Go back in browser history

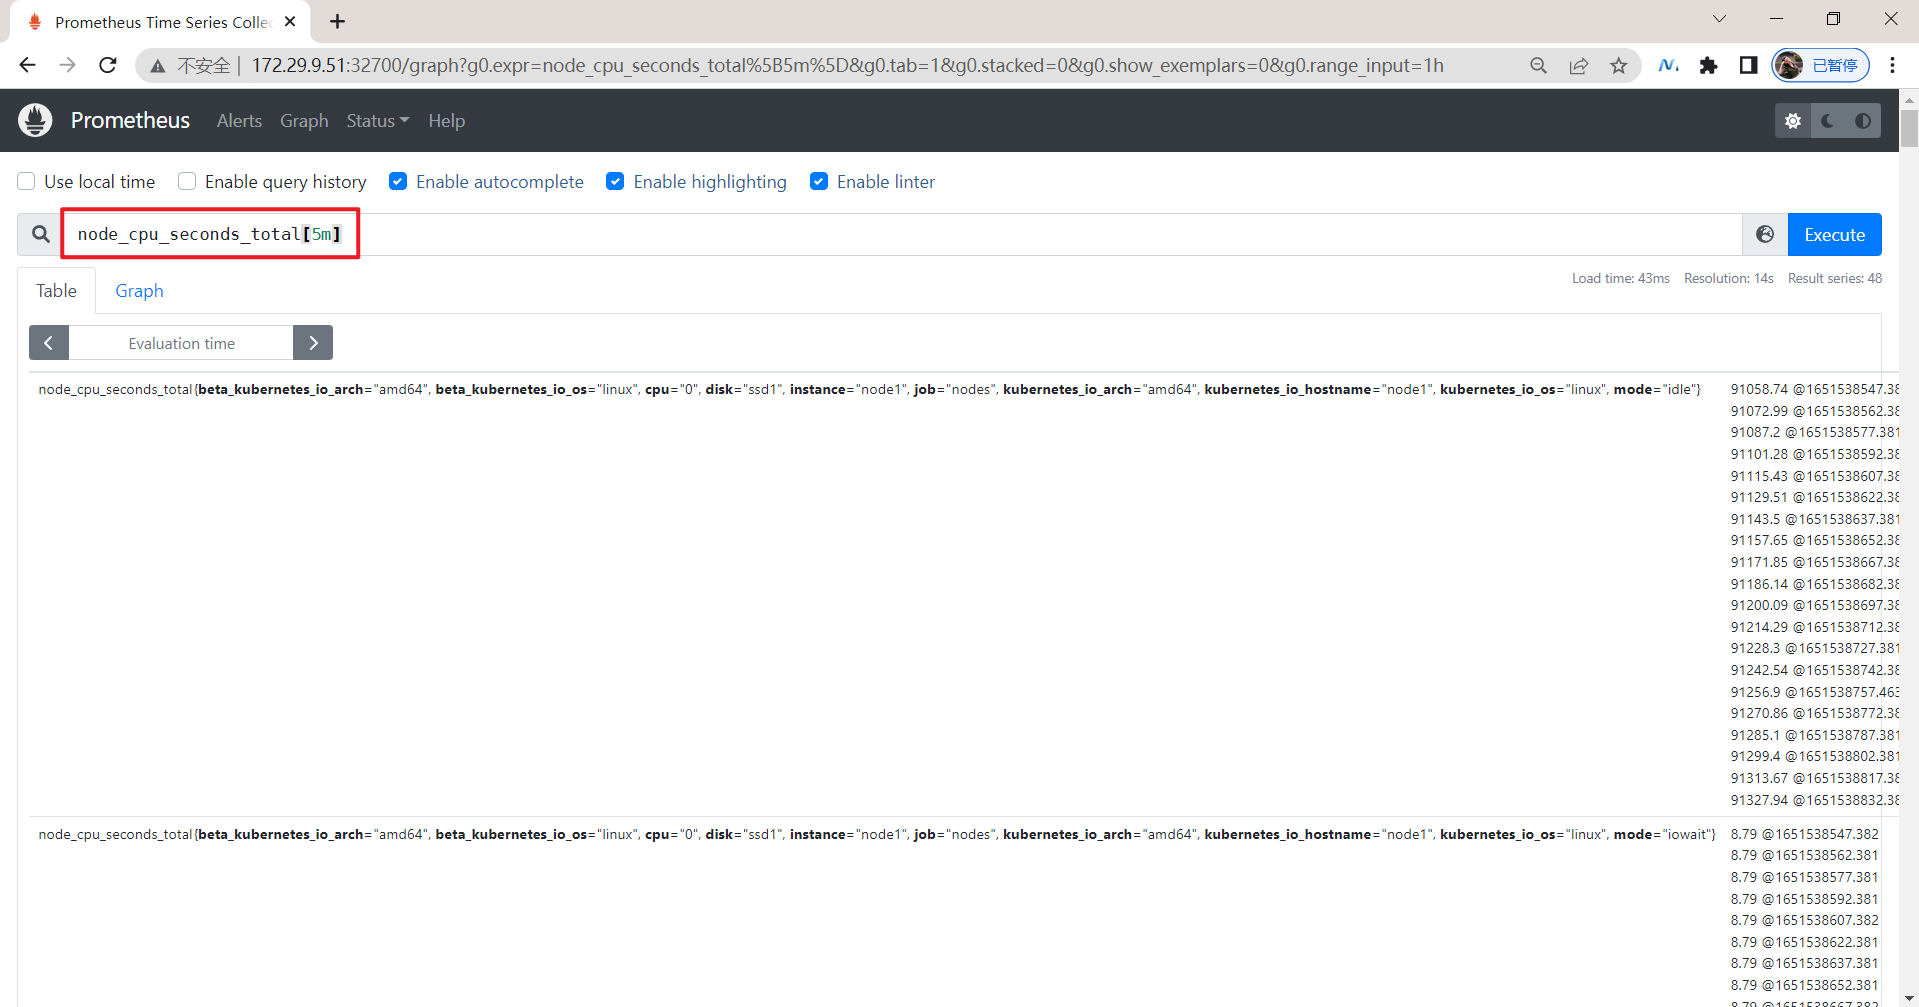click(x=27, y=65)
